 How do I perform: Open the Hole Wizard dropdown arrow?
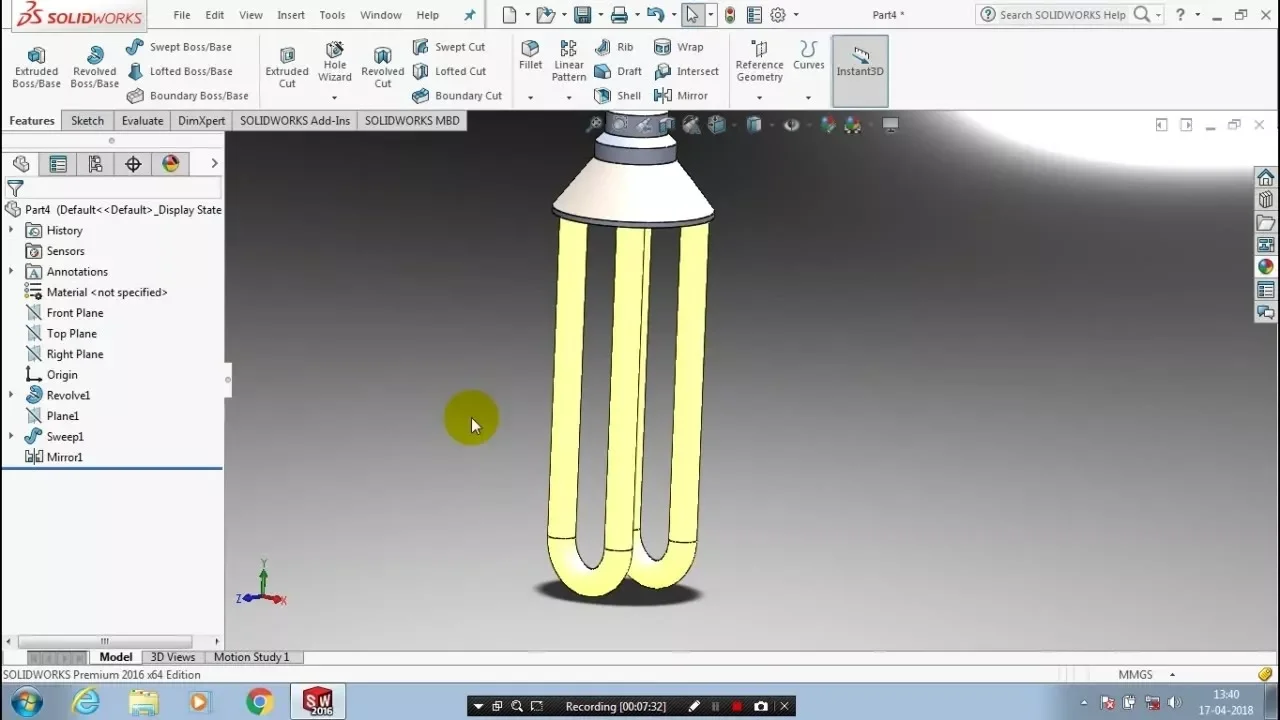pyautogui.click(x=334, y=98)
